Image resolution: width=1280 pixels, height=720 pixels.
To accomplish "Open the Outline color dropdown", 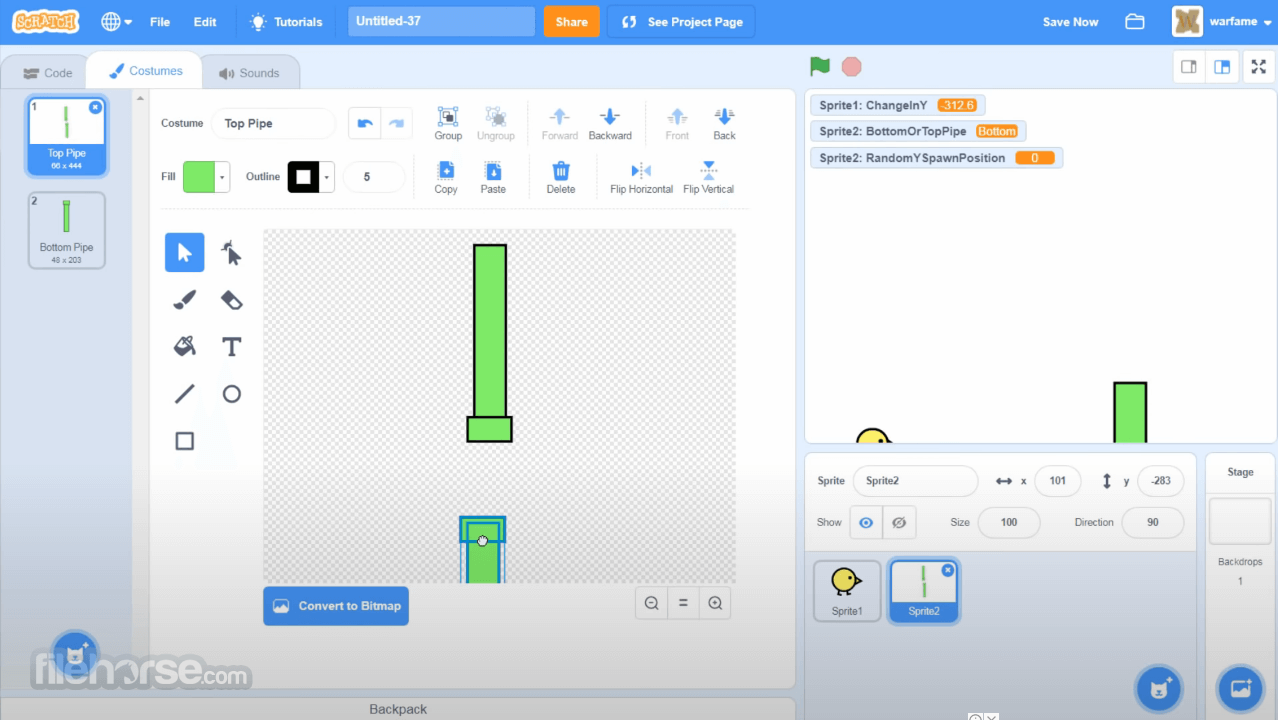I will pos(326,177).
